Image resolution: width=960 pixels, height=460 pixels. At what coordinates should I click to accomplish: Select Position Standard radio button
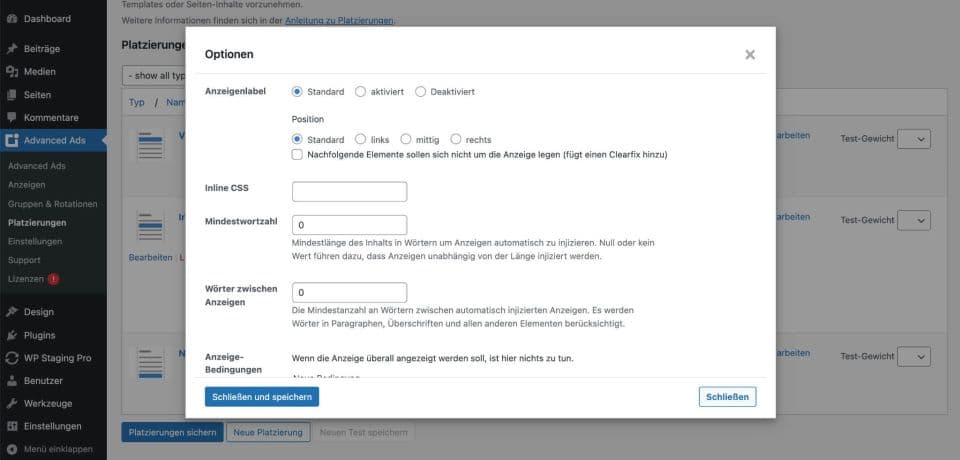tap(298, 139)
